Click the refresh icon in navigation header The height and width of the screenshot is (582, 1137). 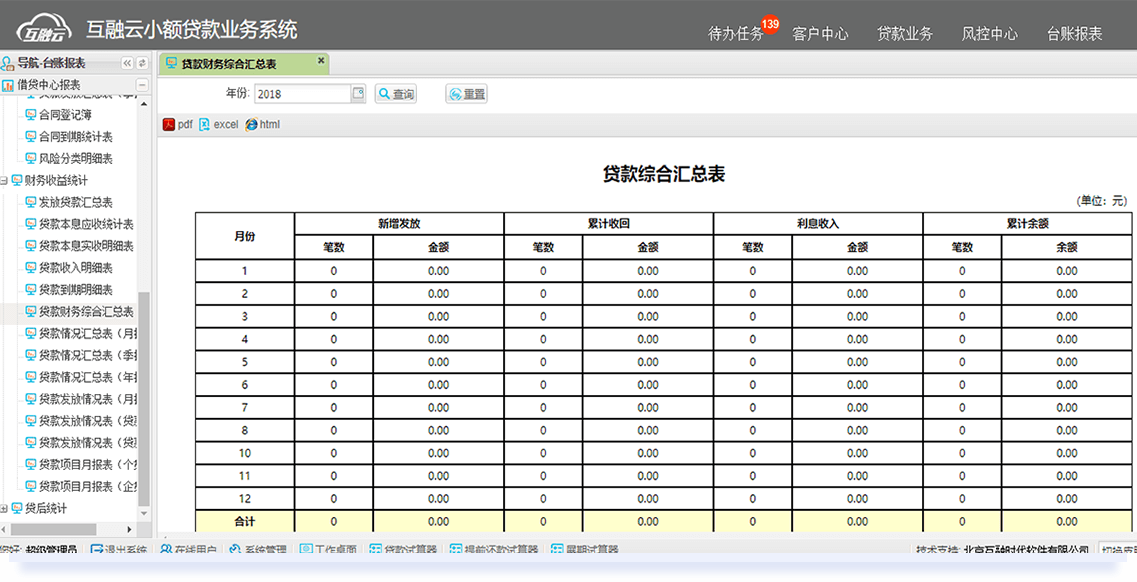(x=142, y=63)
